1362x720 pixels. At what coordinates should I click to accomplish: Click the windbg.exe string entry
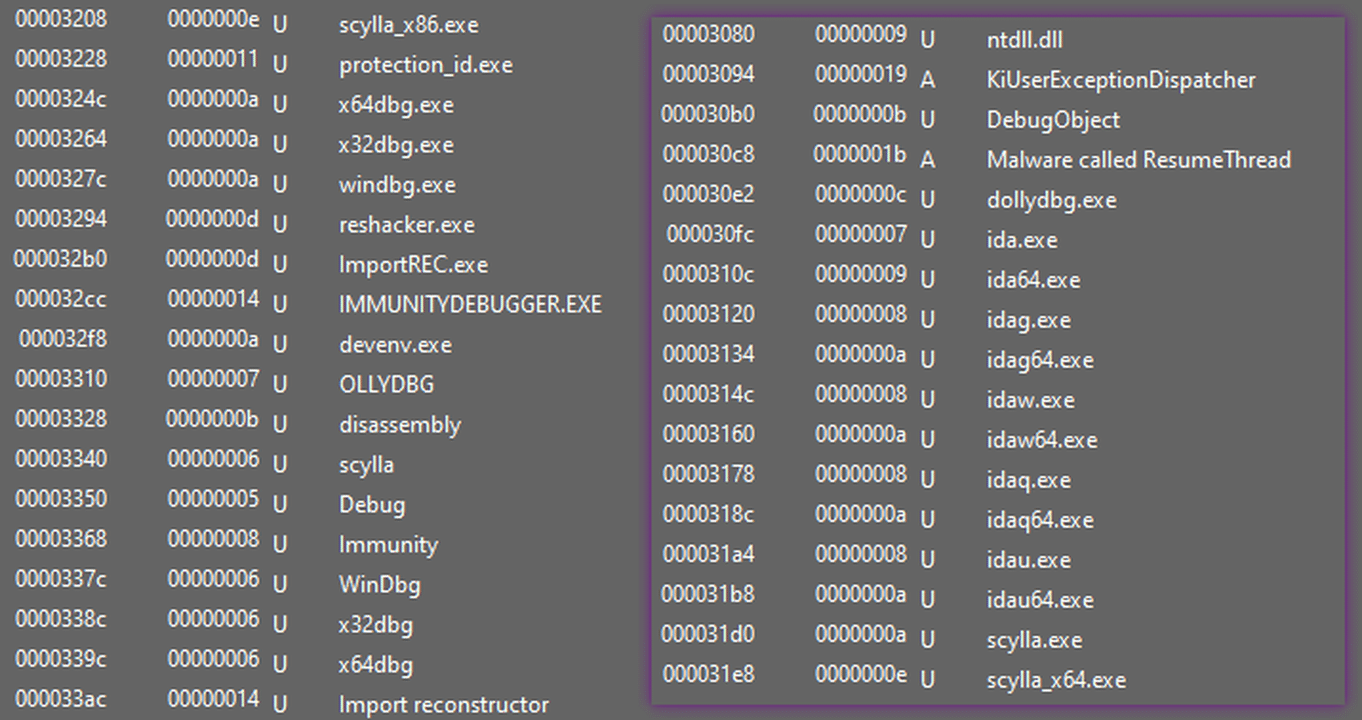pyautogui.click(x=397, y=185)
